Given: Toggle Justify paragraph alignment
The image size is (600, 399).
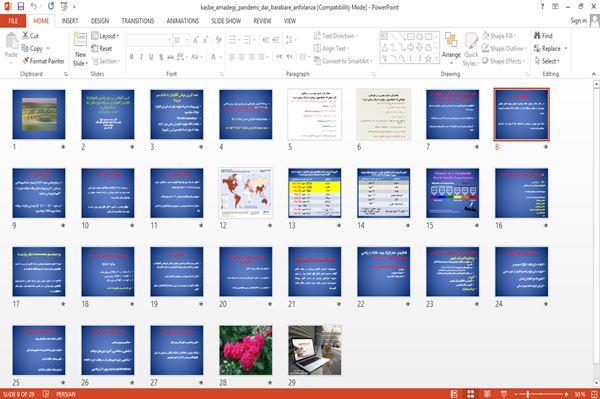Looking at the screenshot, I should point(261,57).
